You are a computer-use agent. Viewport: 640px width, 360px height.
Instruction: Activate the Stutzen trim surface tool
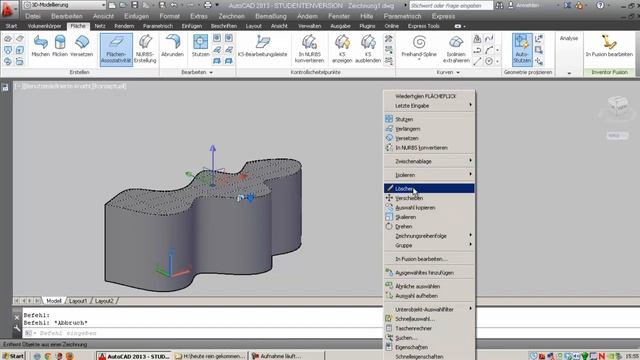point(200,46)
